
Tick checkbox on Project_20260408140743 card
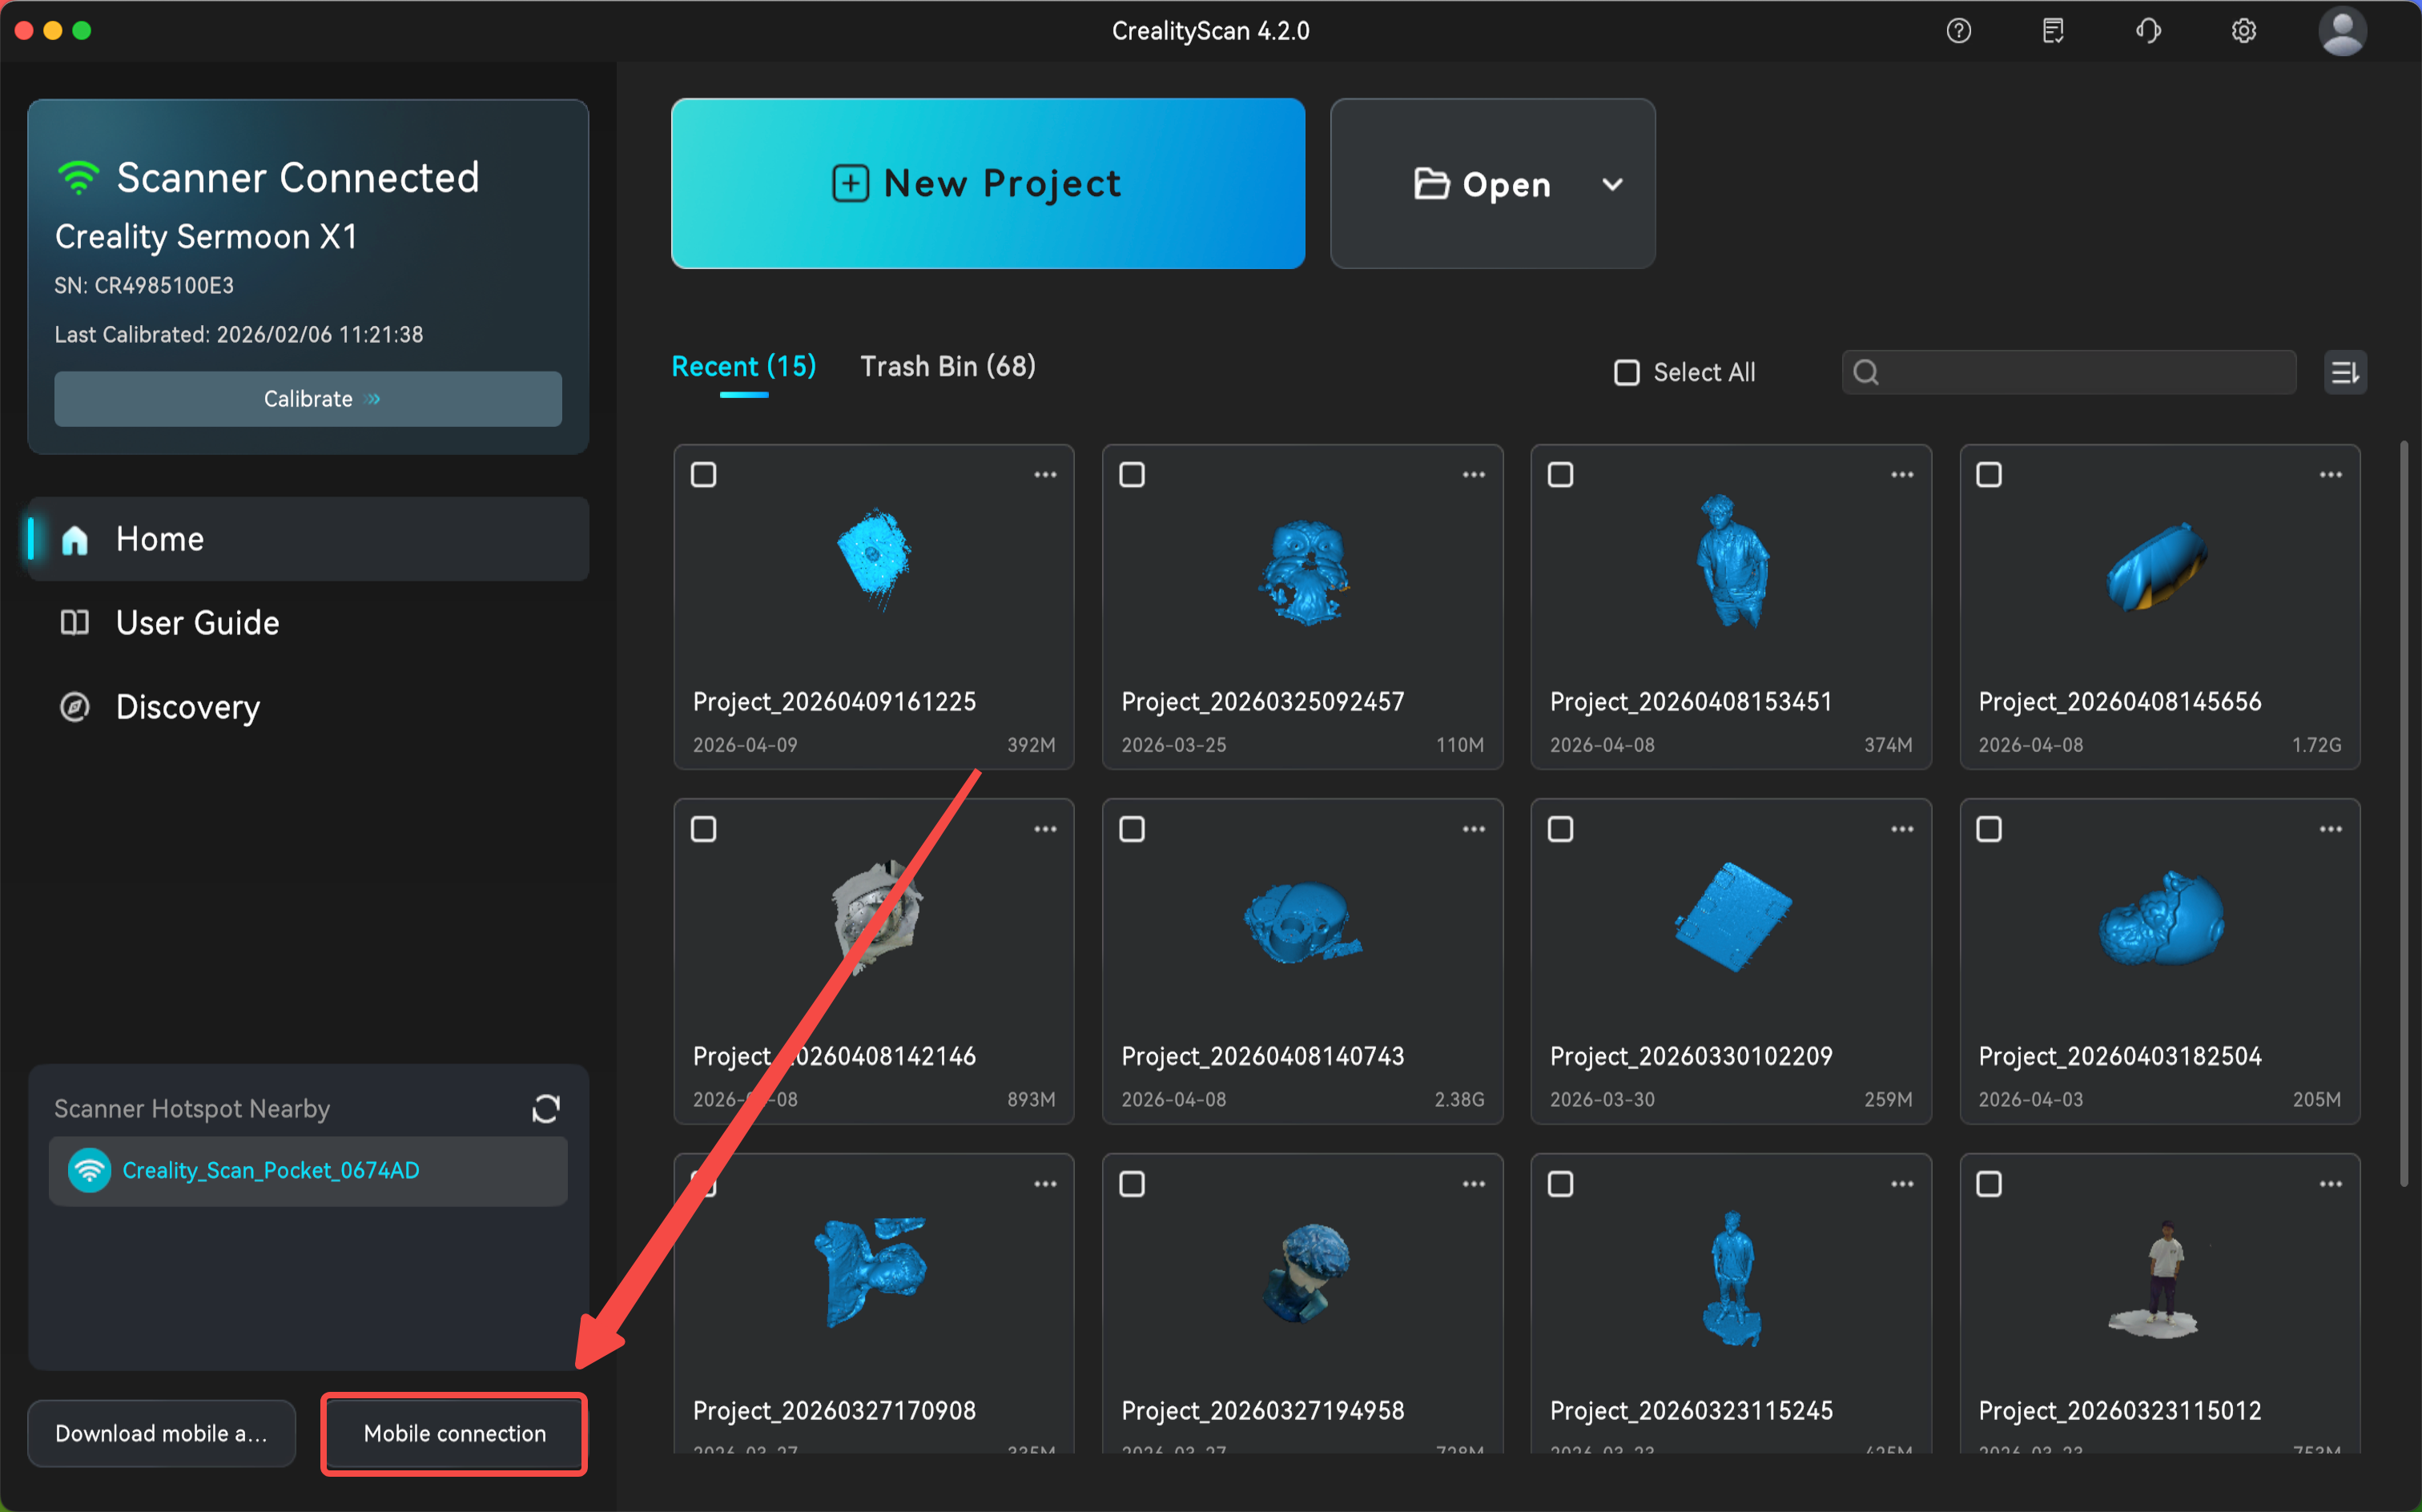1132,829
